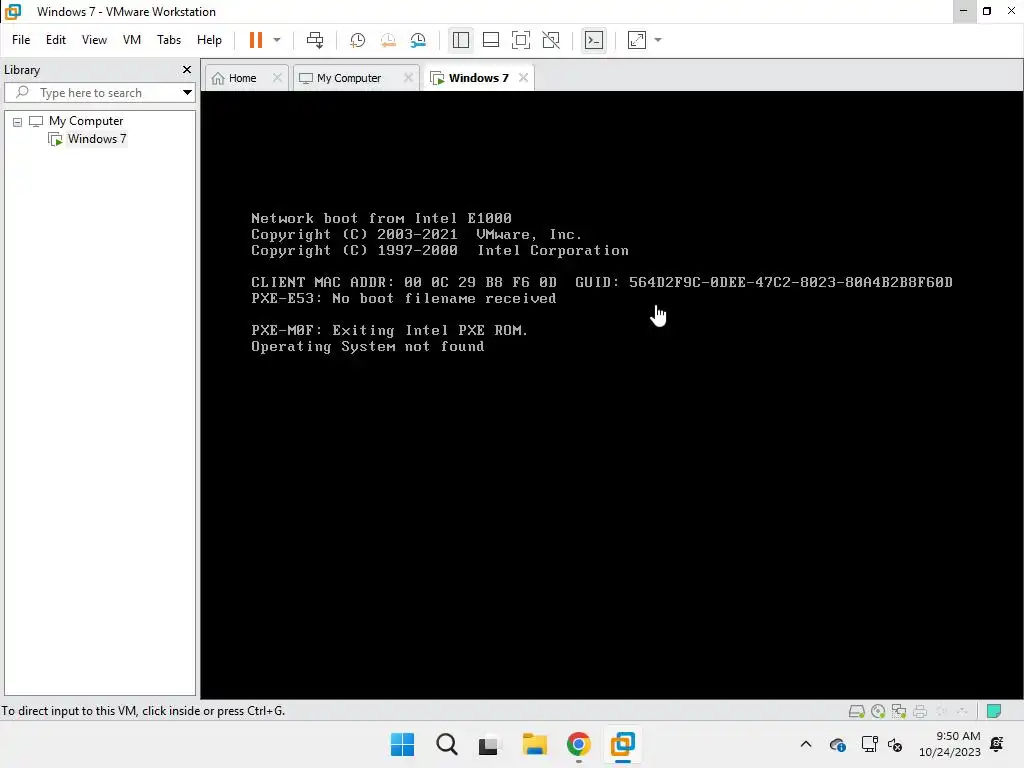Open the clock showing 9:50 AM
The height and width of the screenshot is (768, 1024).
click(x=950, y=744)
